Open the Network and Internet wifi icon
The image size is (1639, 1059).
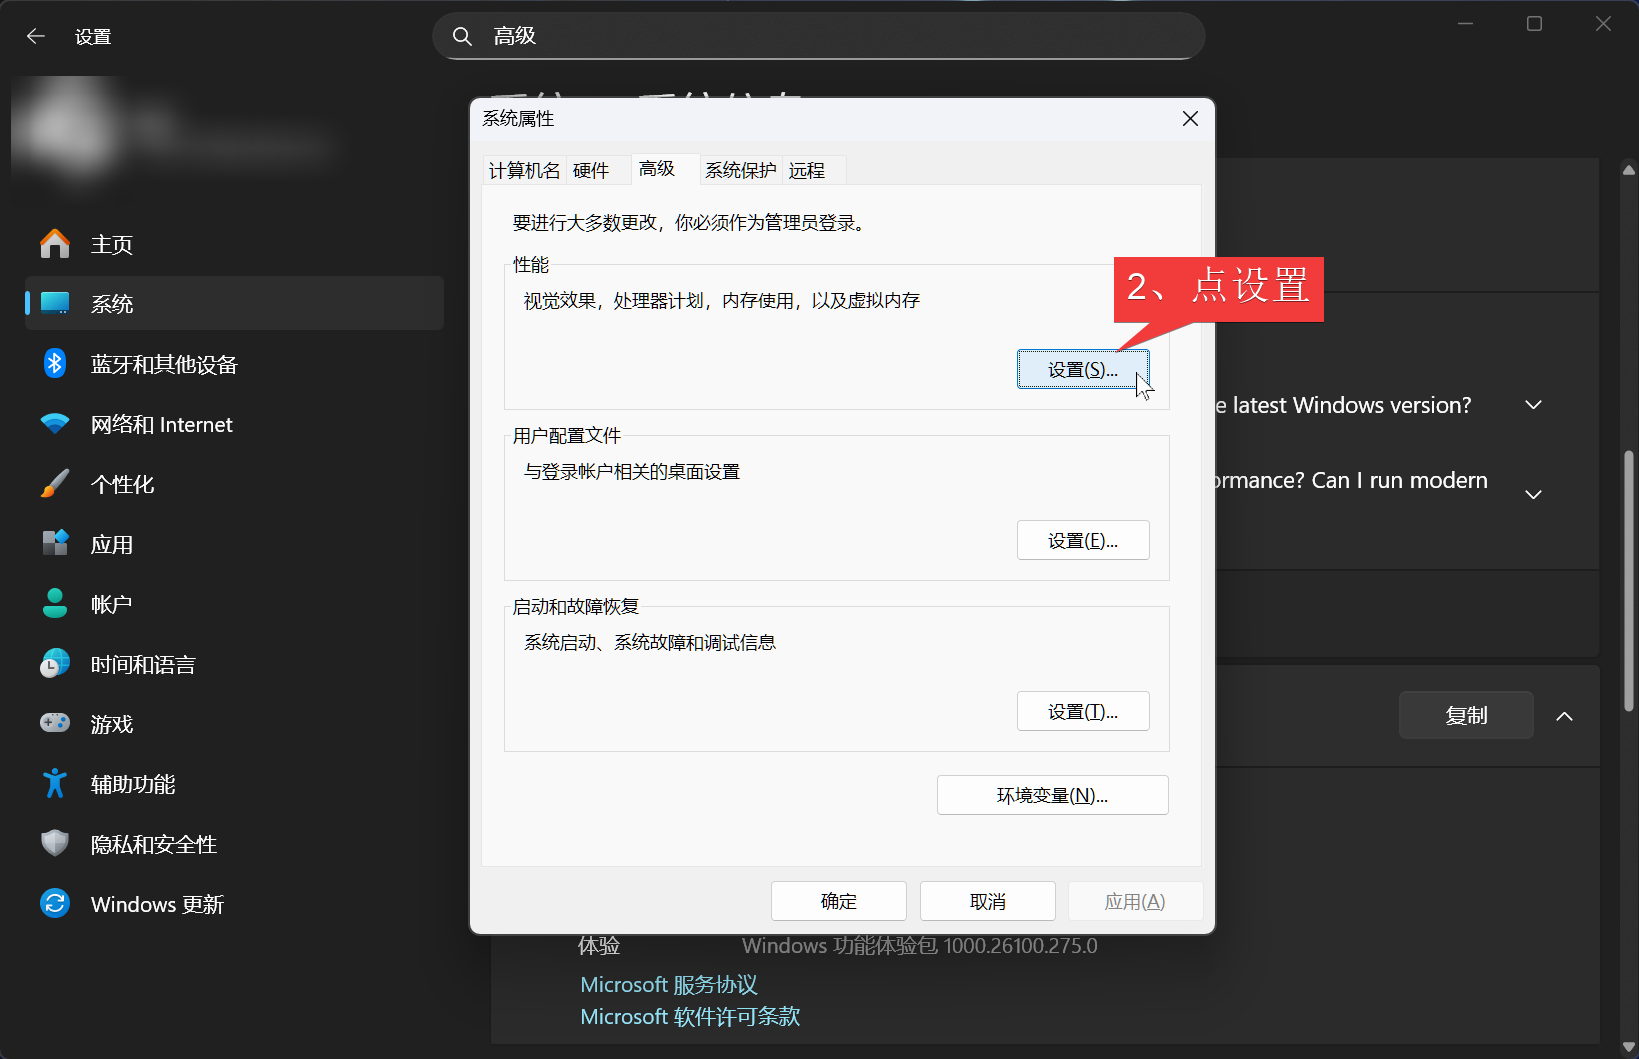point(55,424)
